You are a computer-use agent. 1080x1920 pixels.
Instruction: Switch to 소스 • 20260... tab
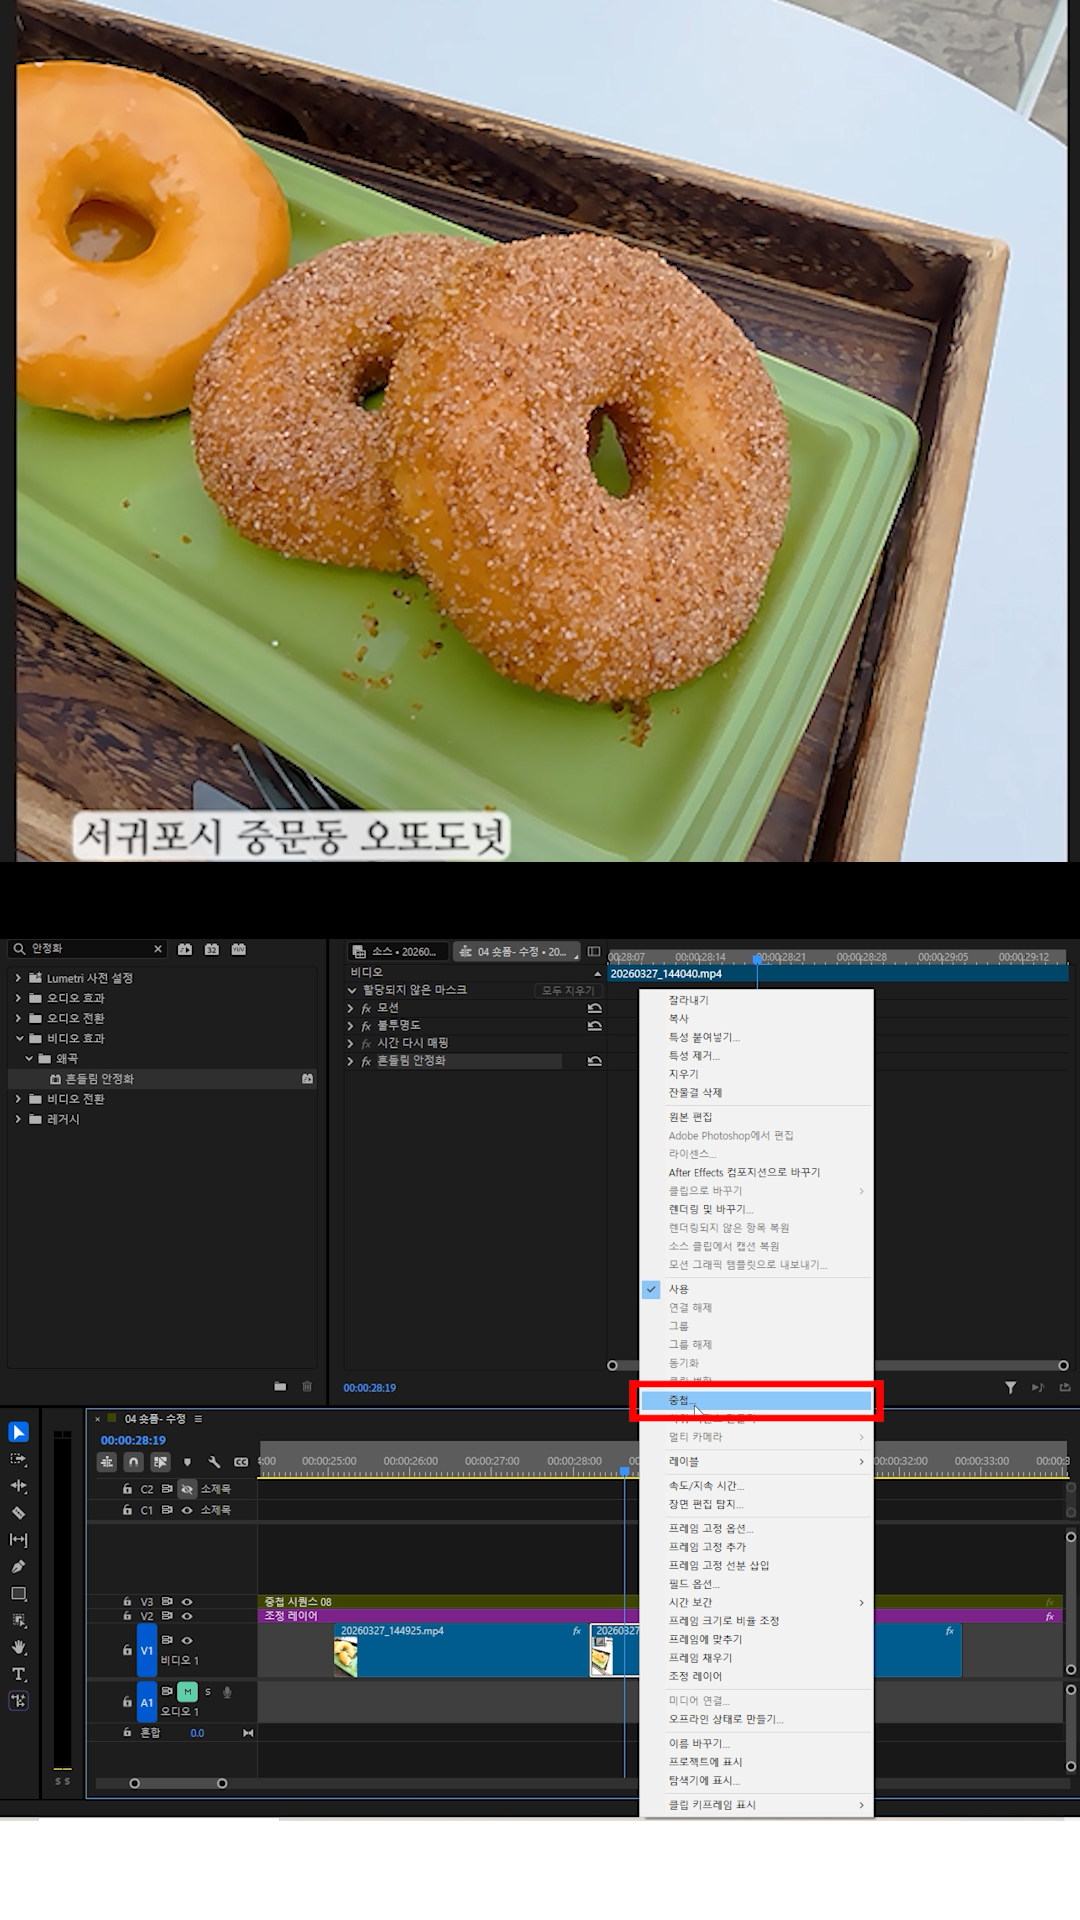tap(396, 951)
